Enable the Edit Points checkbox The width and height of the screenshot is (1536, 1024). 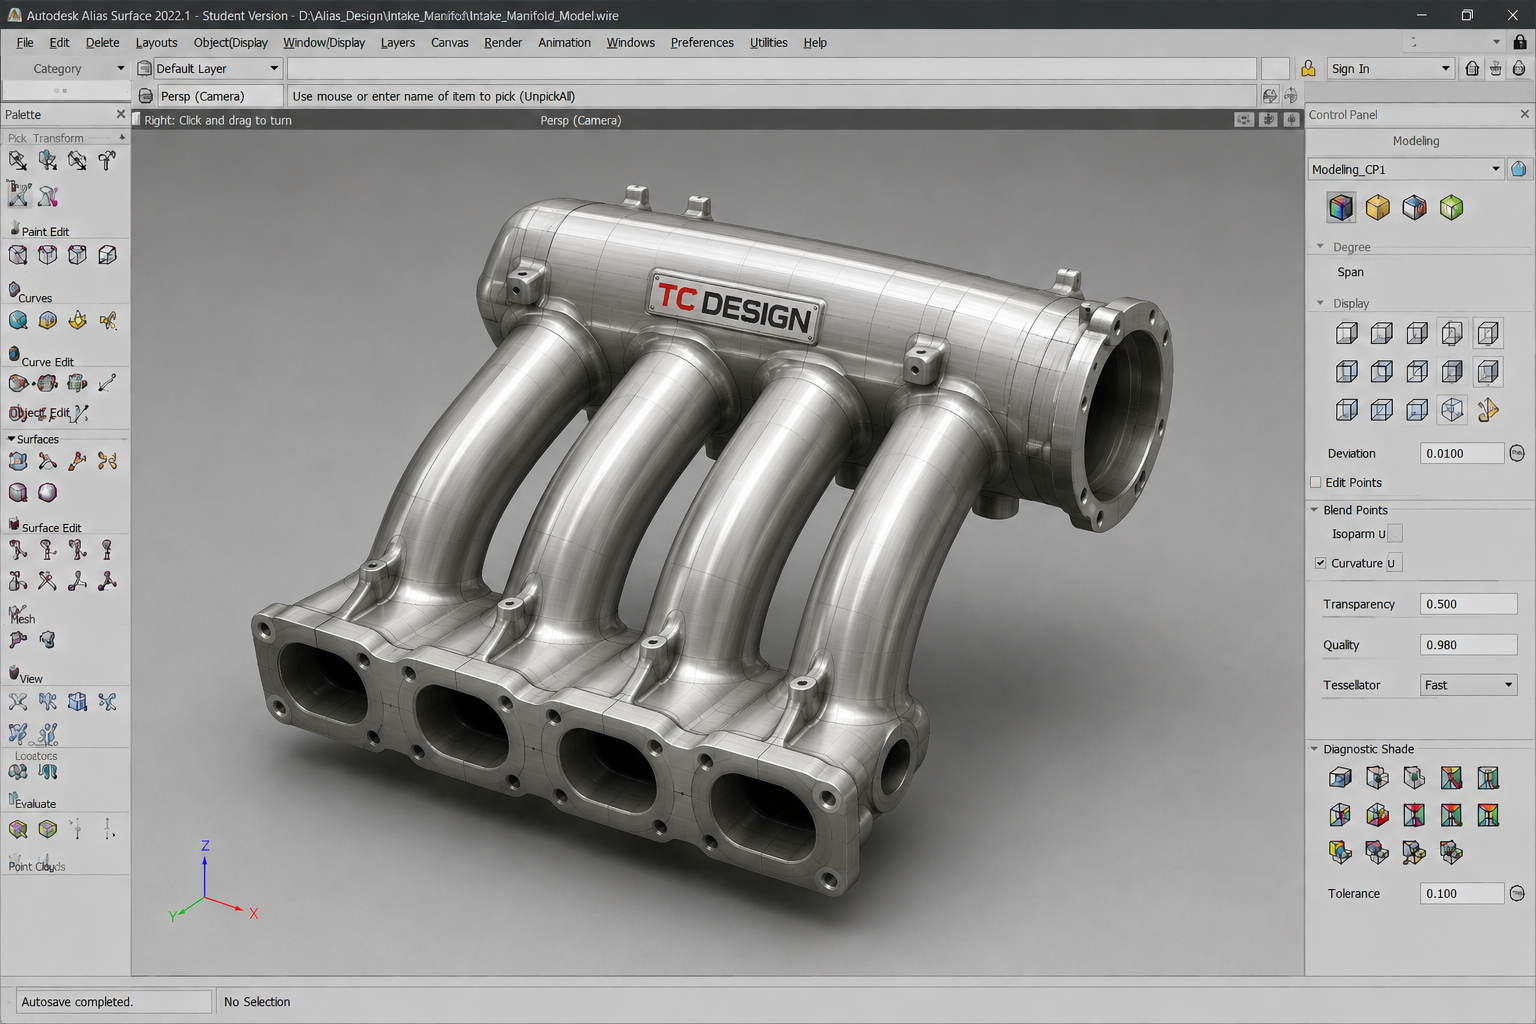[x=1316, y=482]
